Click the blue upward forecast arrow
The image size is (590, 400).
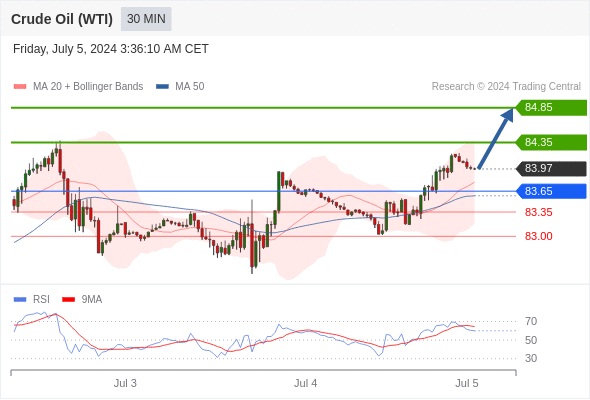[x=496, y=138]
